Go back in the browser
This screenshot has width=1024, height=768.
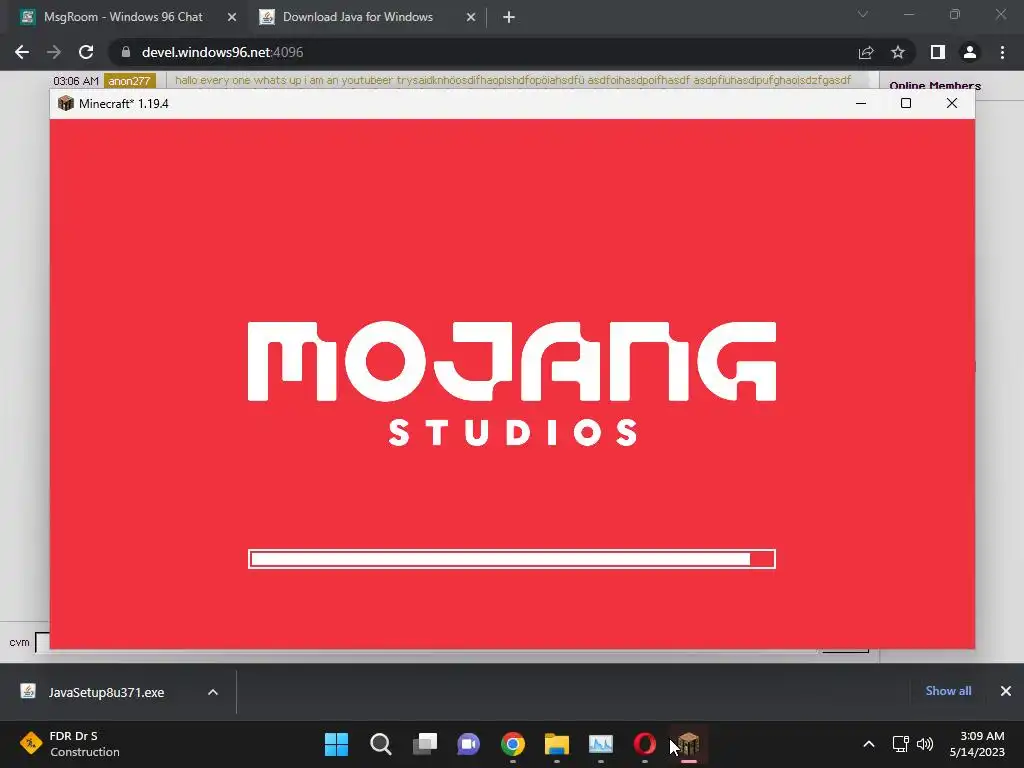[x=22, y=52]
